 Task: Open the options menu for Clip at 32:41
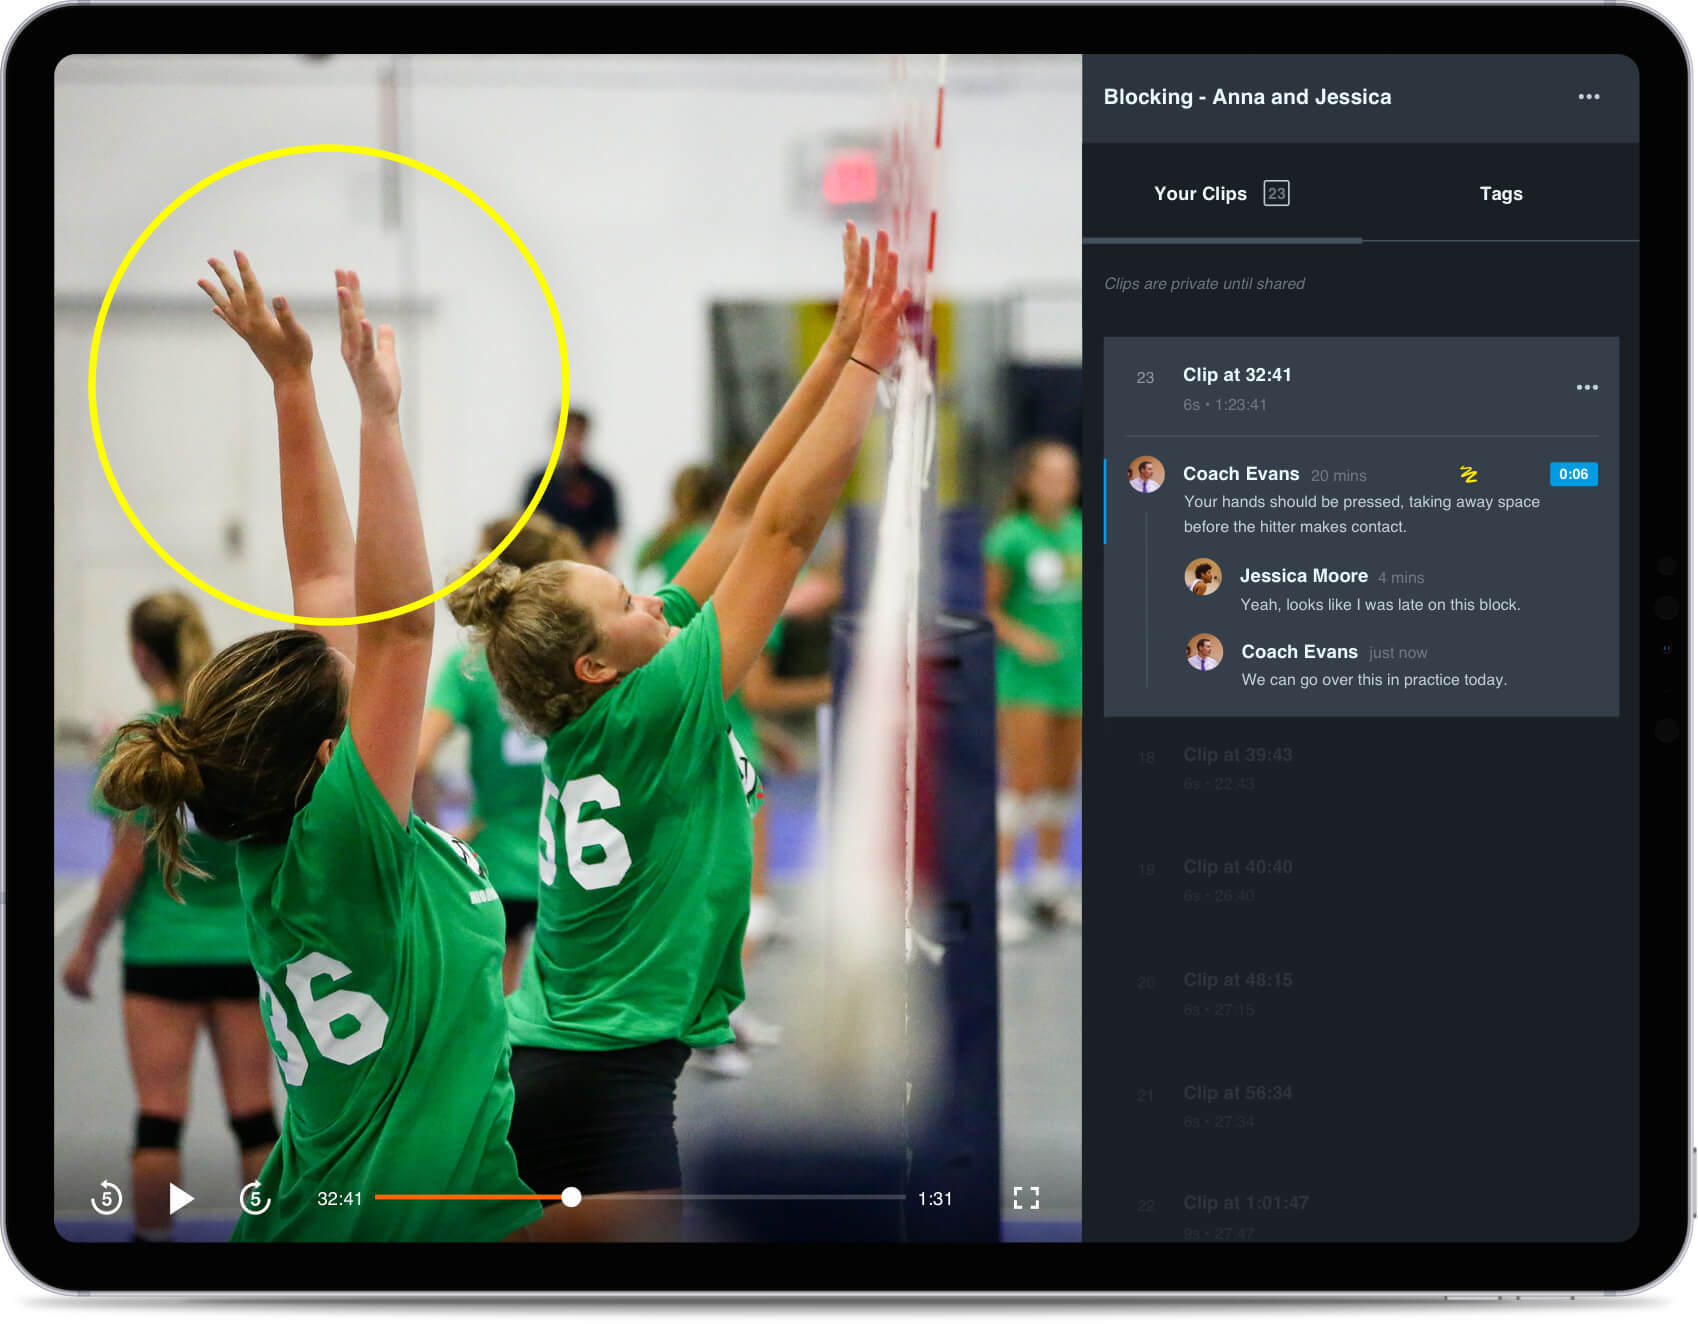(1588, 387)
